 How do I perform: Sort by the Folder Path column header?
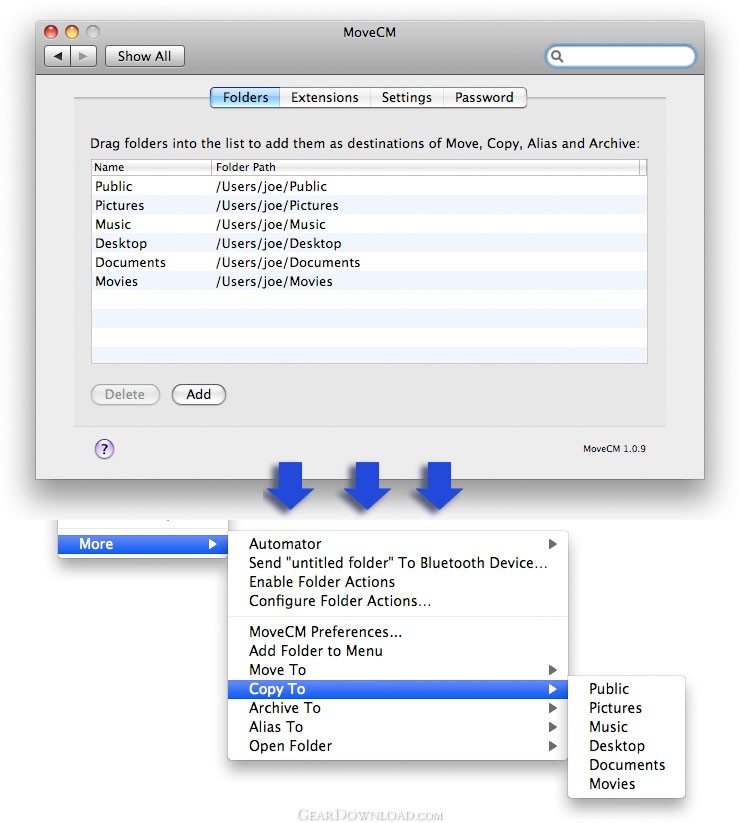(x=426, y=167)
